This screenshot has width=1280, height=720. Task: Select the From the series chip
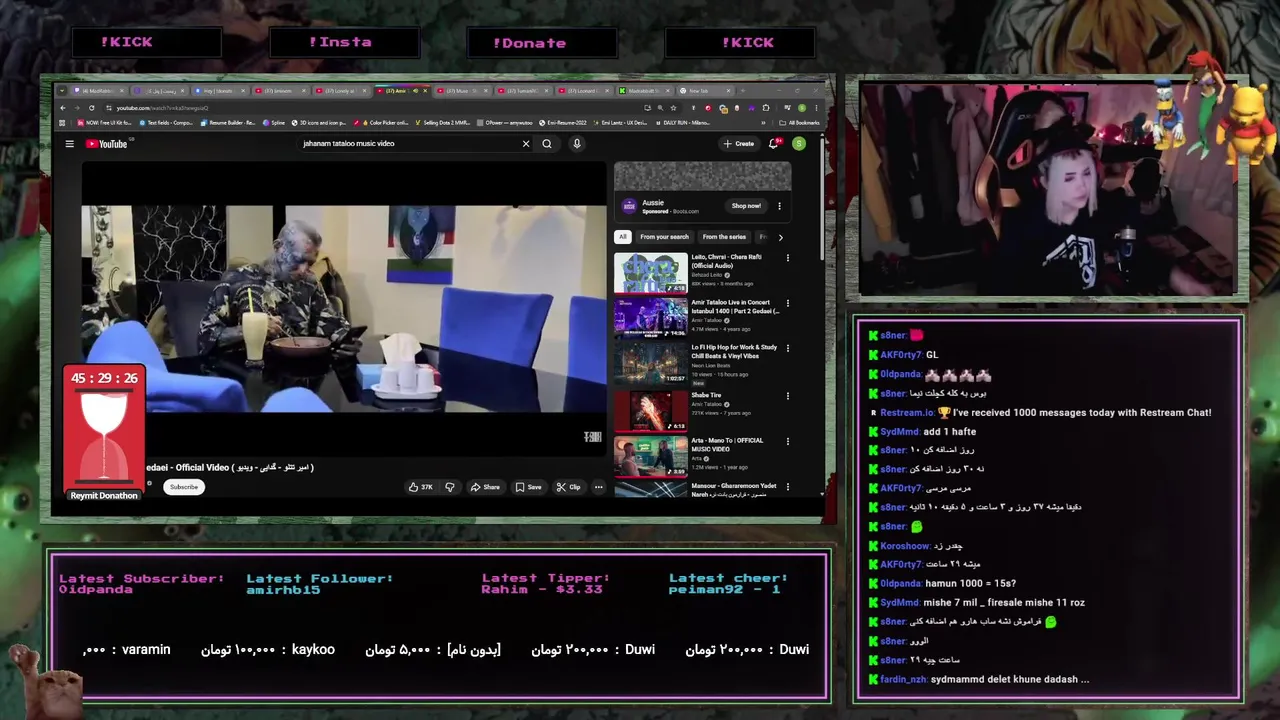724,237
